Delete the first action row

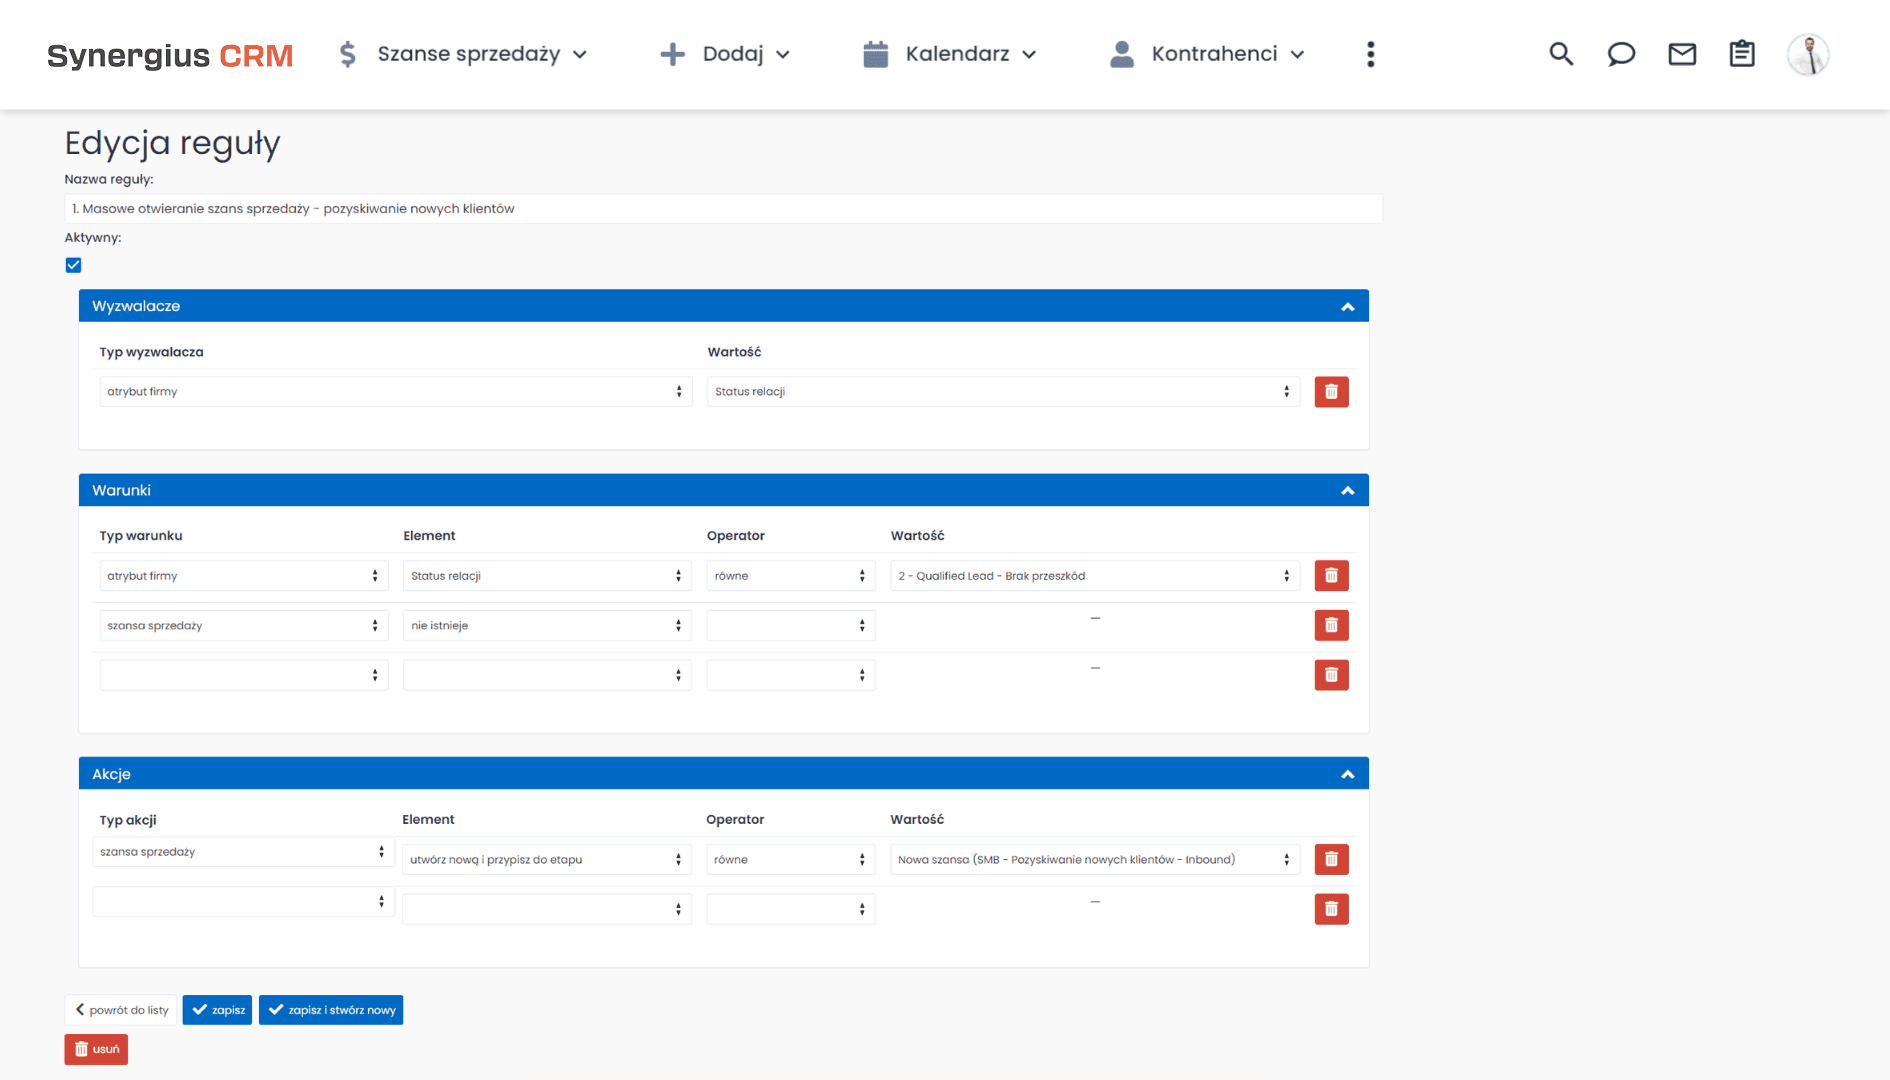pos(1331,859)
